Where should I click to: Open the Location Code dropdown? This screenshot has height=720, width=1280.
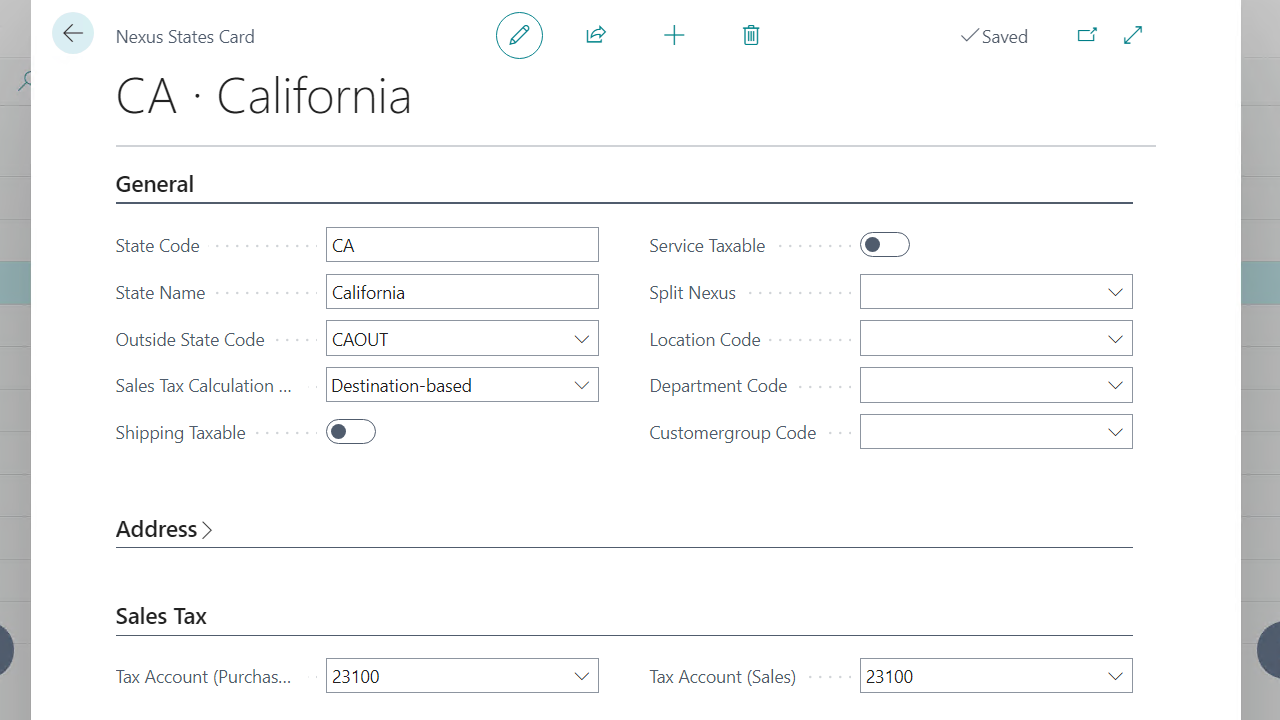tap(1115, 339)
